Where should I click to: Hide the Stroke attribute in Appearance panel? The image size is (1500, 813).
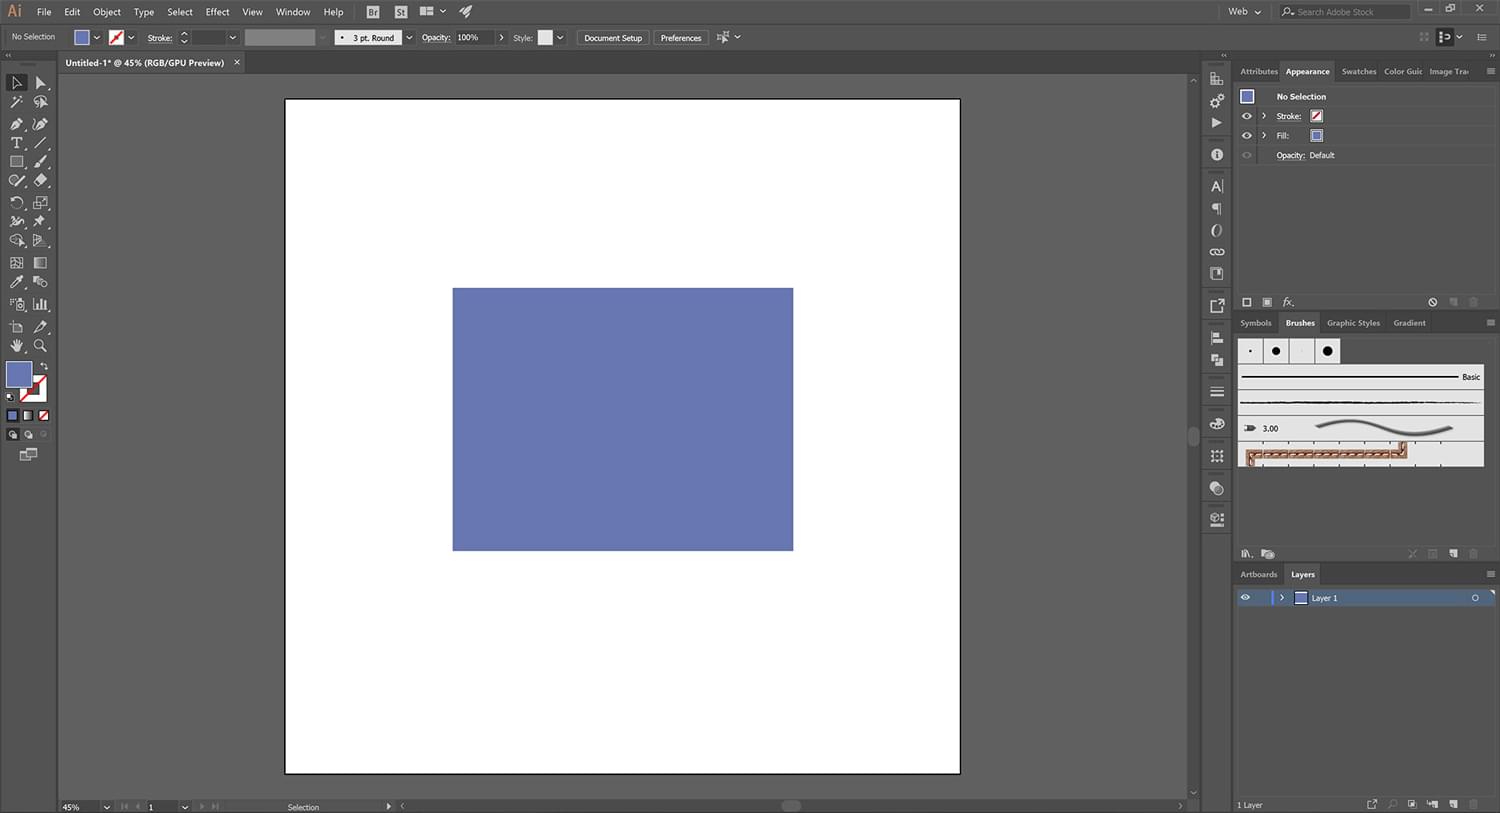[1247, 116]
